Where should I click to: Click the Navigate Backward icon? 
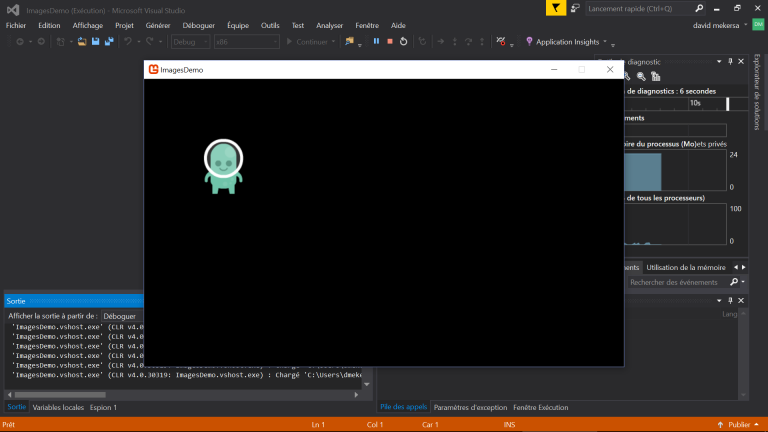20,42
